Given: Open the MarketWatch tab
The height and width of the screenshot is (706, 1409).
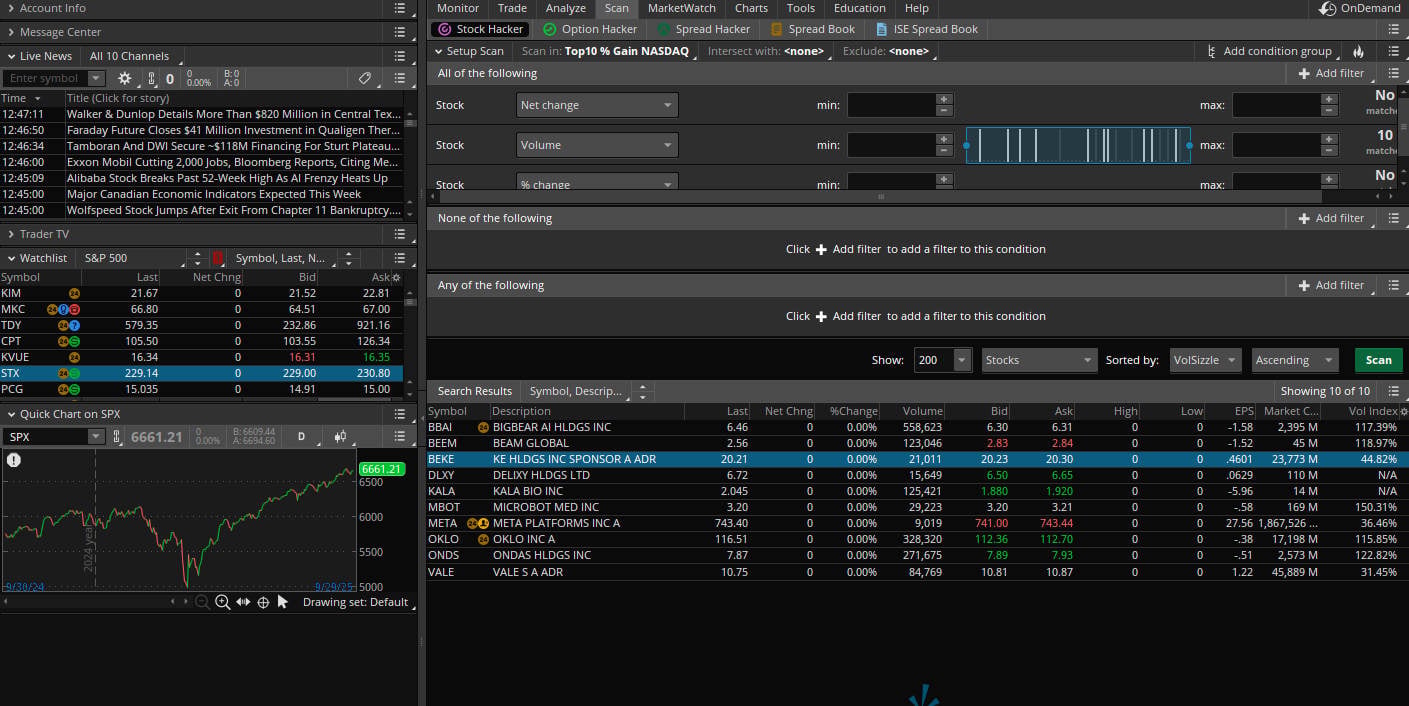Looking at the screenshot, I should point(681,8).
